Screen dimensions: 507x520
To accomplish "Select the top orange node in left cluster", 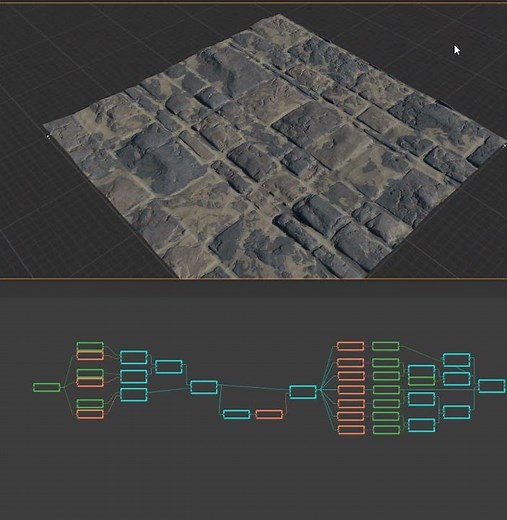I will click(x=90, y=356).
